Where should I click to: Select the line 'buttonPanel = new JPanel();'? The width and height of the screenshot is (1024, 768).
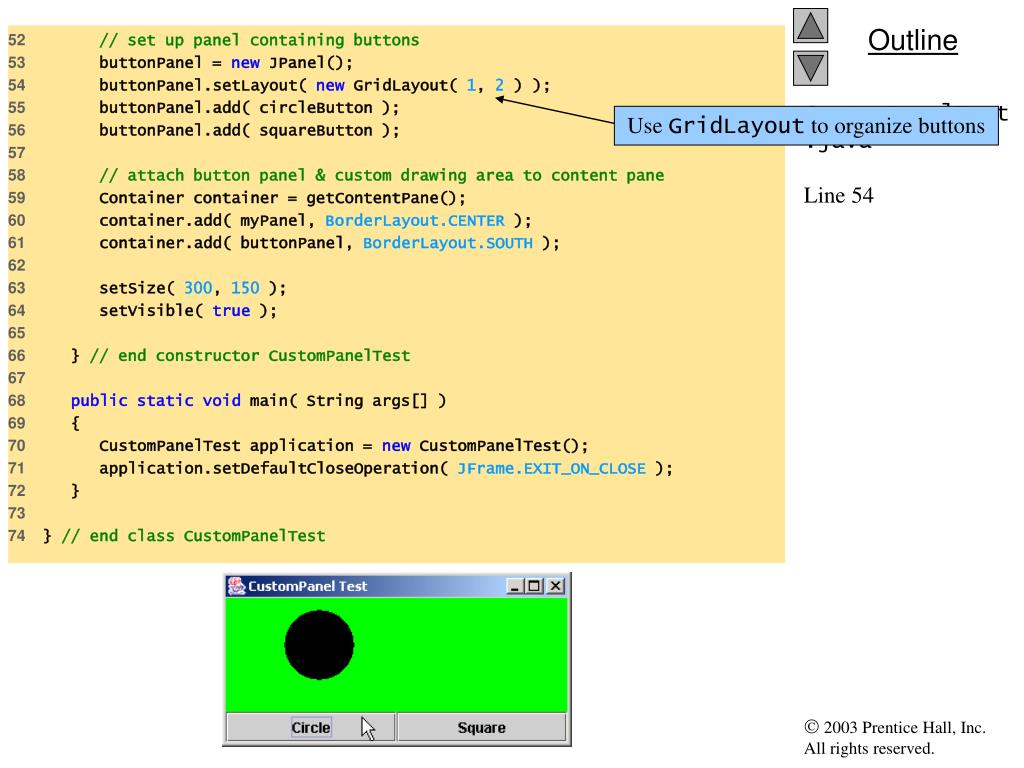tap(226, 63)
